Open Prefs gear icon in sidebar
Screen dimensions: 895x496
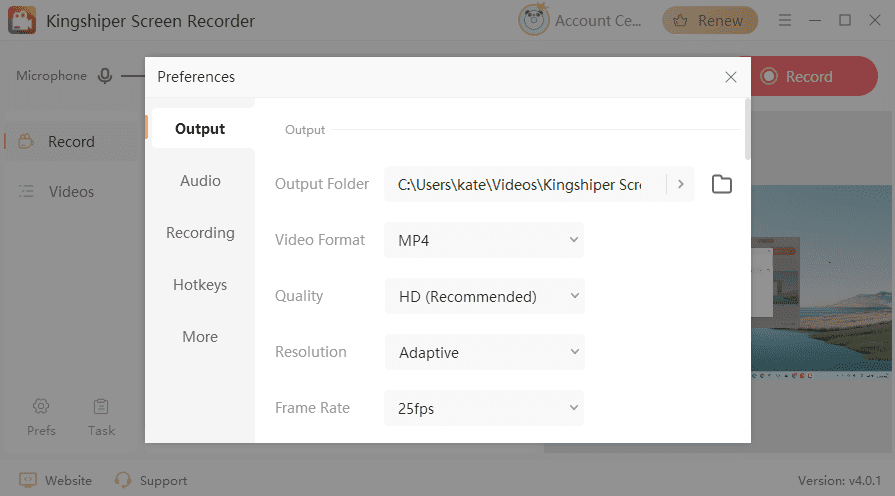[41, 406]
